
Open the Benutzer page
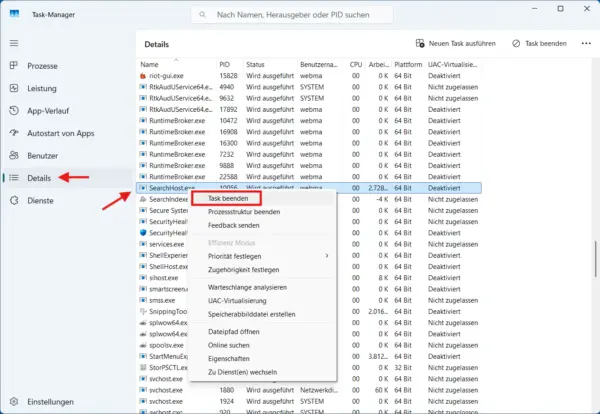pos(42,156)
